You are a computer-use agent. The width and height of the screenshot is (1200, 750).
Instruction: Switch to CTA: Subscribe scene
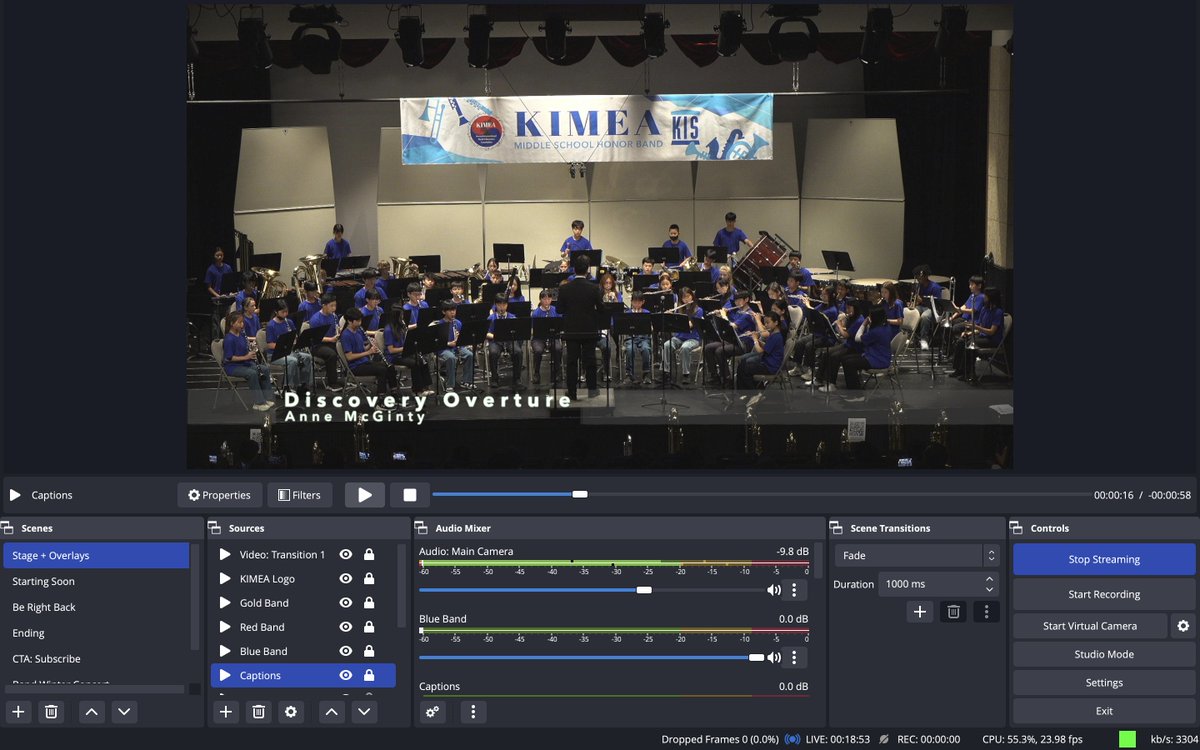pos(97,659)
